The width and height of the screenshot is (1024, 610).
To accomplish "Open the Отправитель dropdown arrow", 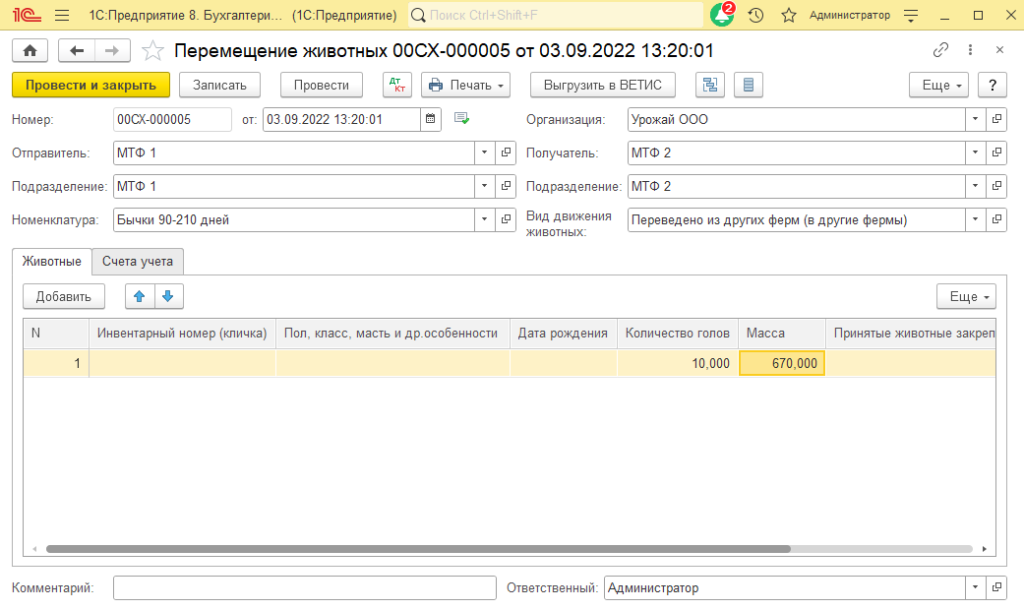I will tap(484, 153).
